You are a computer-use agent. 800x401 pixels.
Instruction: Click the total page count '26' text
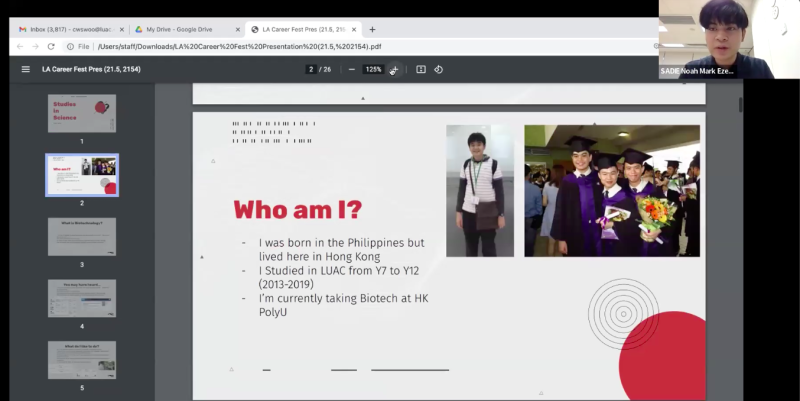(x=327, y=69)
